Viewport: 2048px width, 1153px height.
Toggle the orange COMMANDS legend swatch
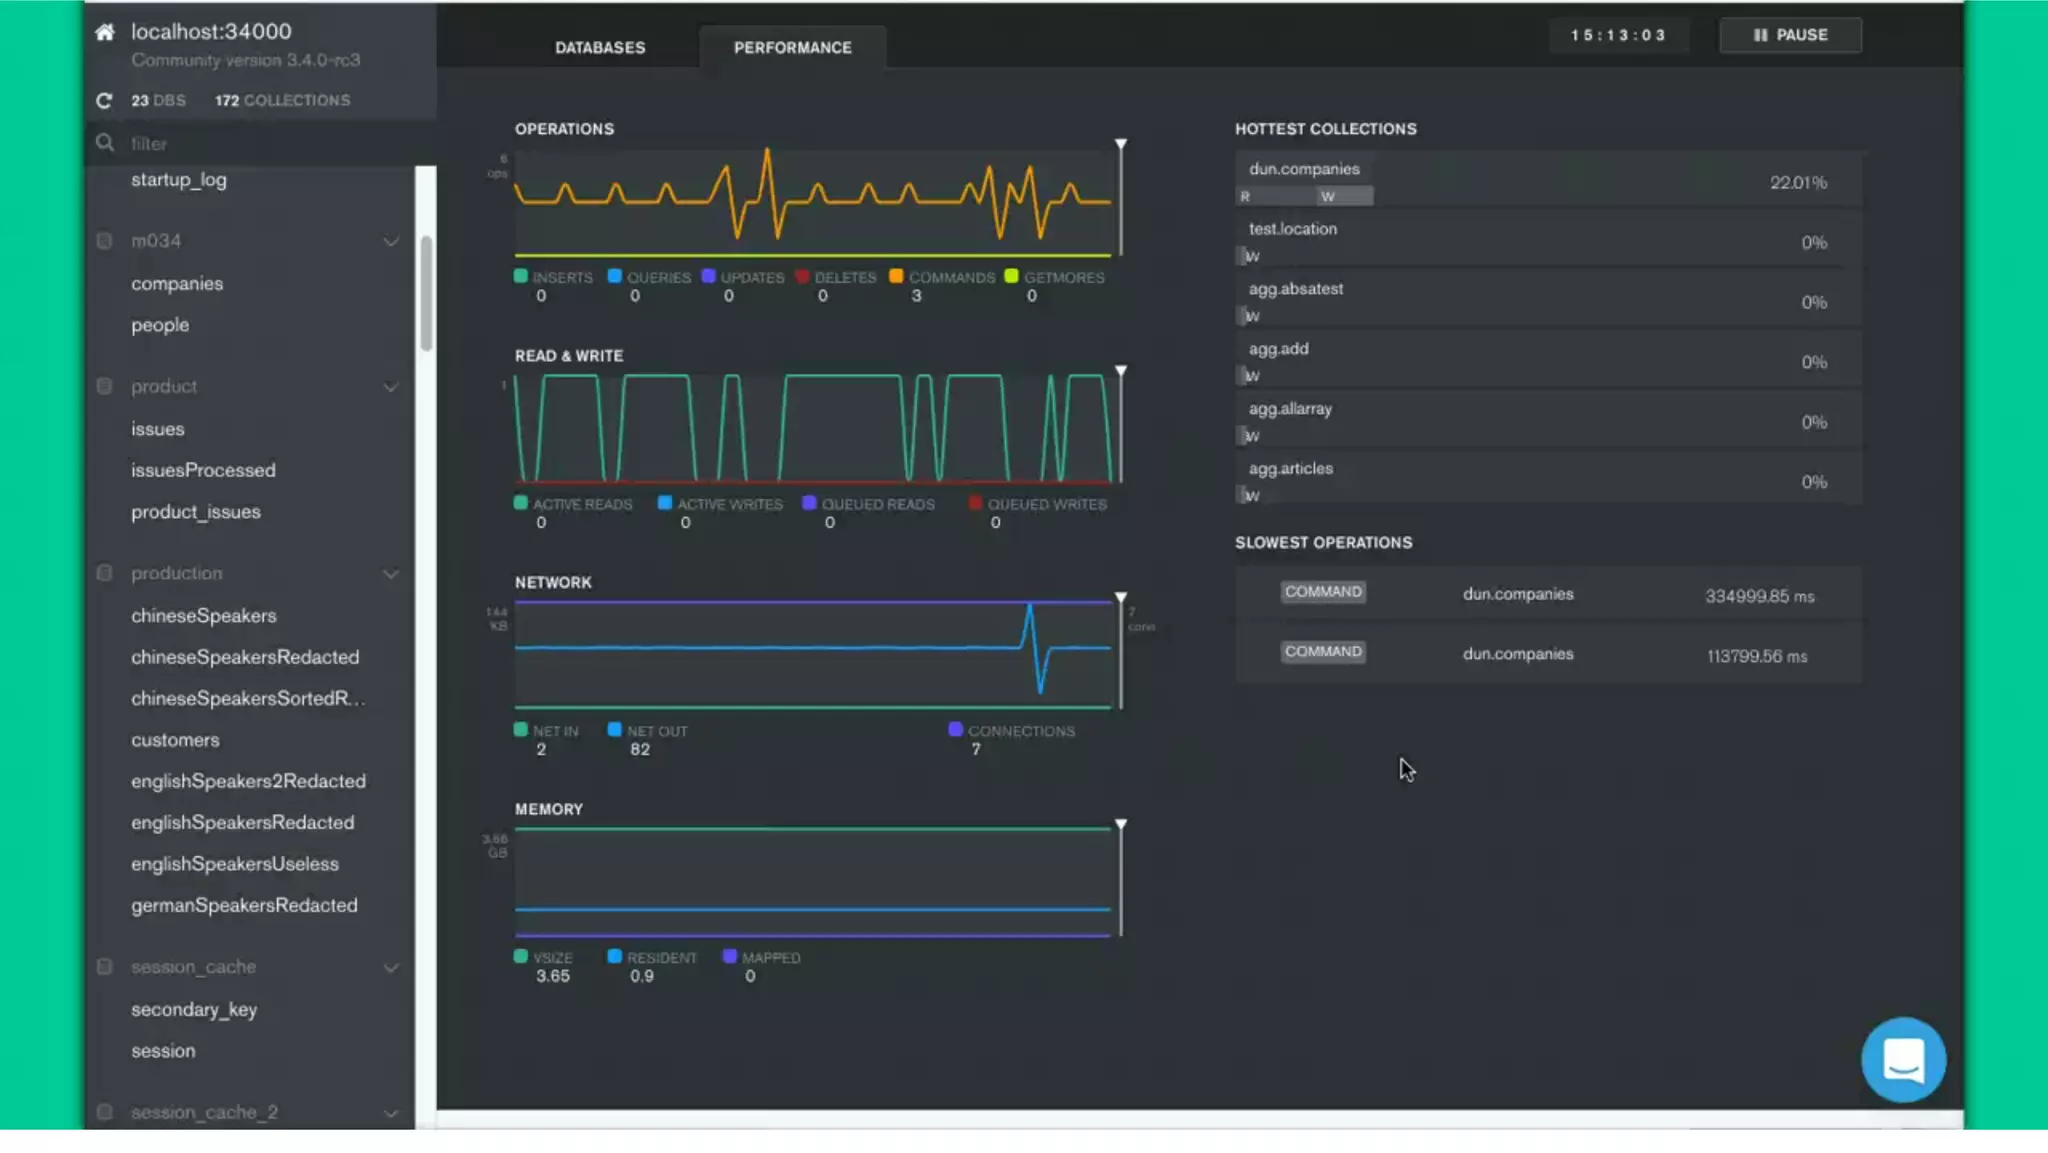pyautogui.click(x=896, y=276)
